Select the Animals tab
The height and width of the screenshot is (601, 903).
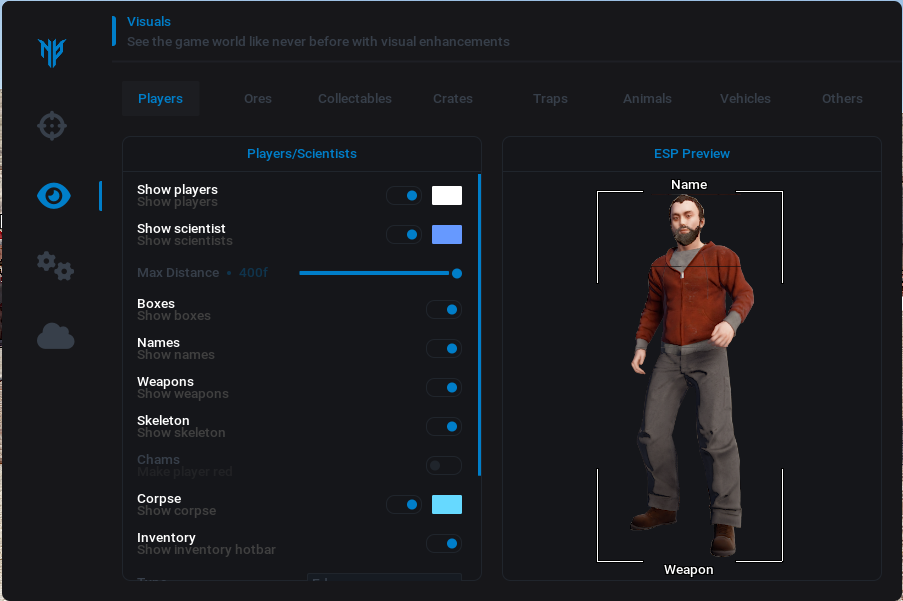point(647,99)
